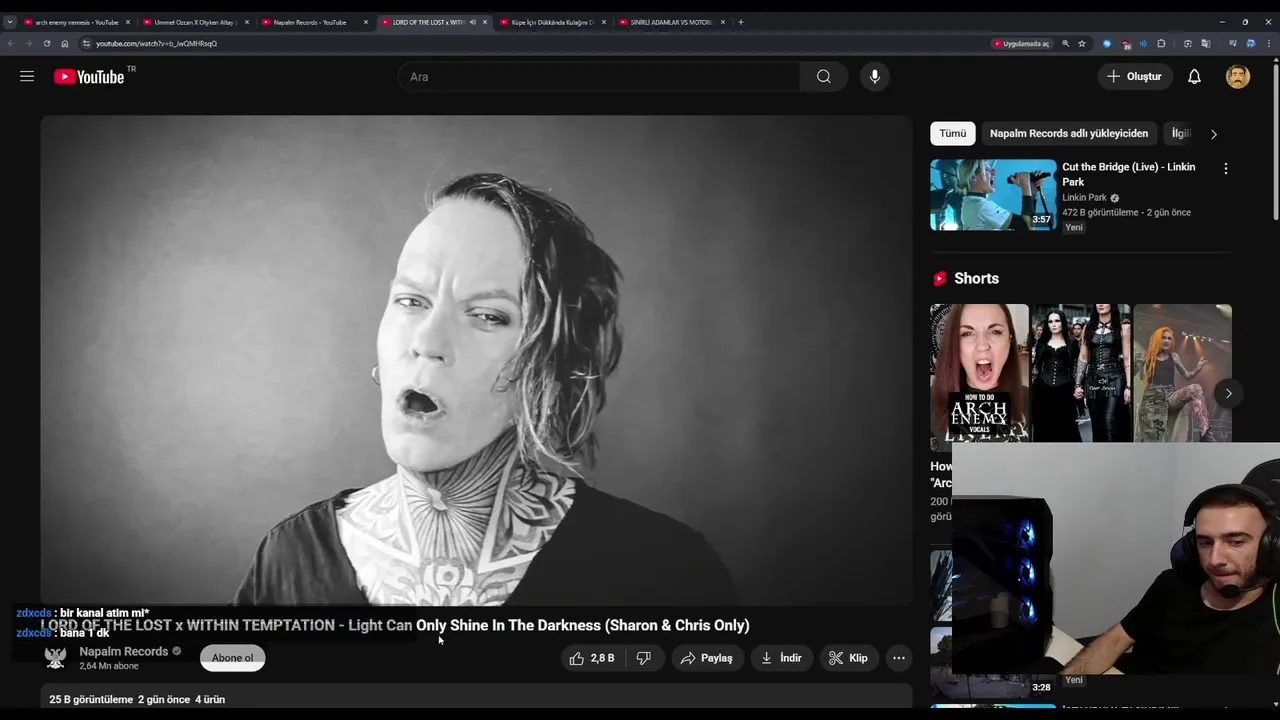
Task: Open the extensions puzzle icon
Action: pyautogui.click(x=1161, y=43)
